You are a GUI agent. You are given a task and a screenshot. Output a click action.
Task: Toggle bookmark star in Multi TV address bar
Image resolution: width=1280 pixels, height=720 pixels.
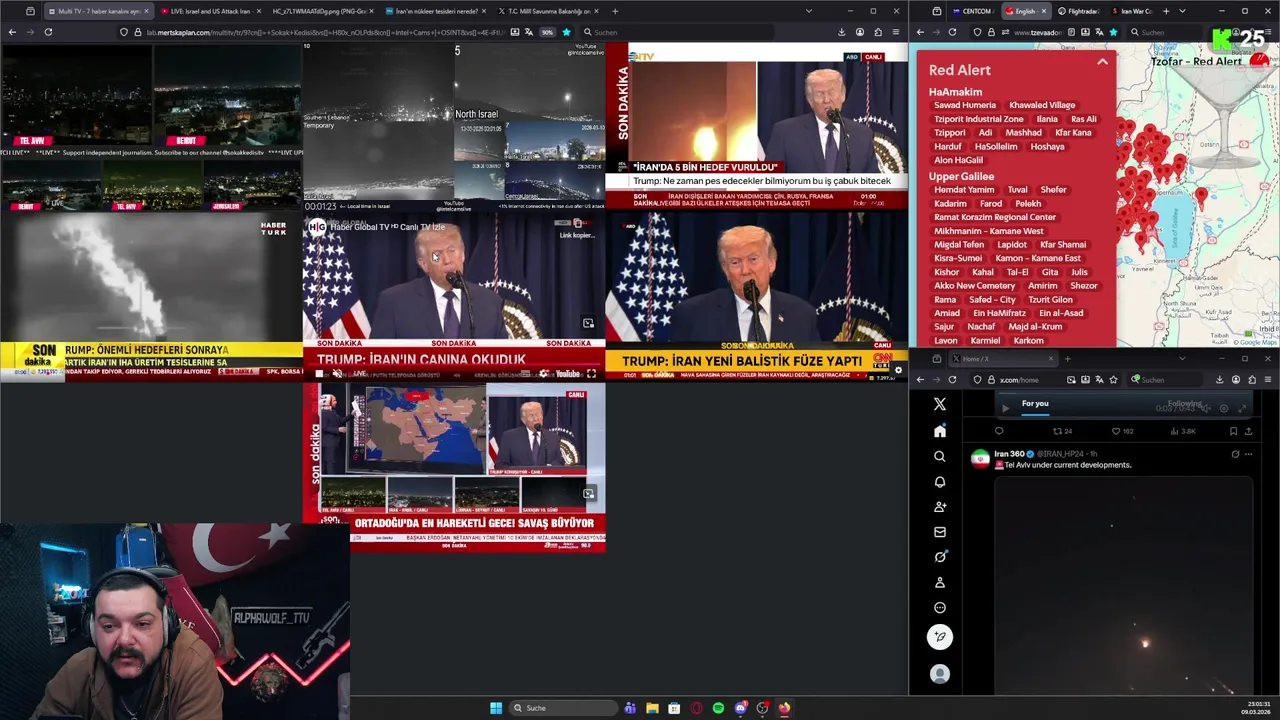click(x=566, y=32)
